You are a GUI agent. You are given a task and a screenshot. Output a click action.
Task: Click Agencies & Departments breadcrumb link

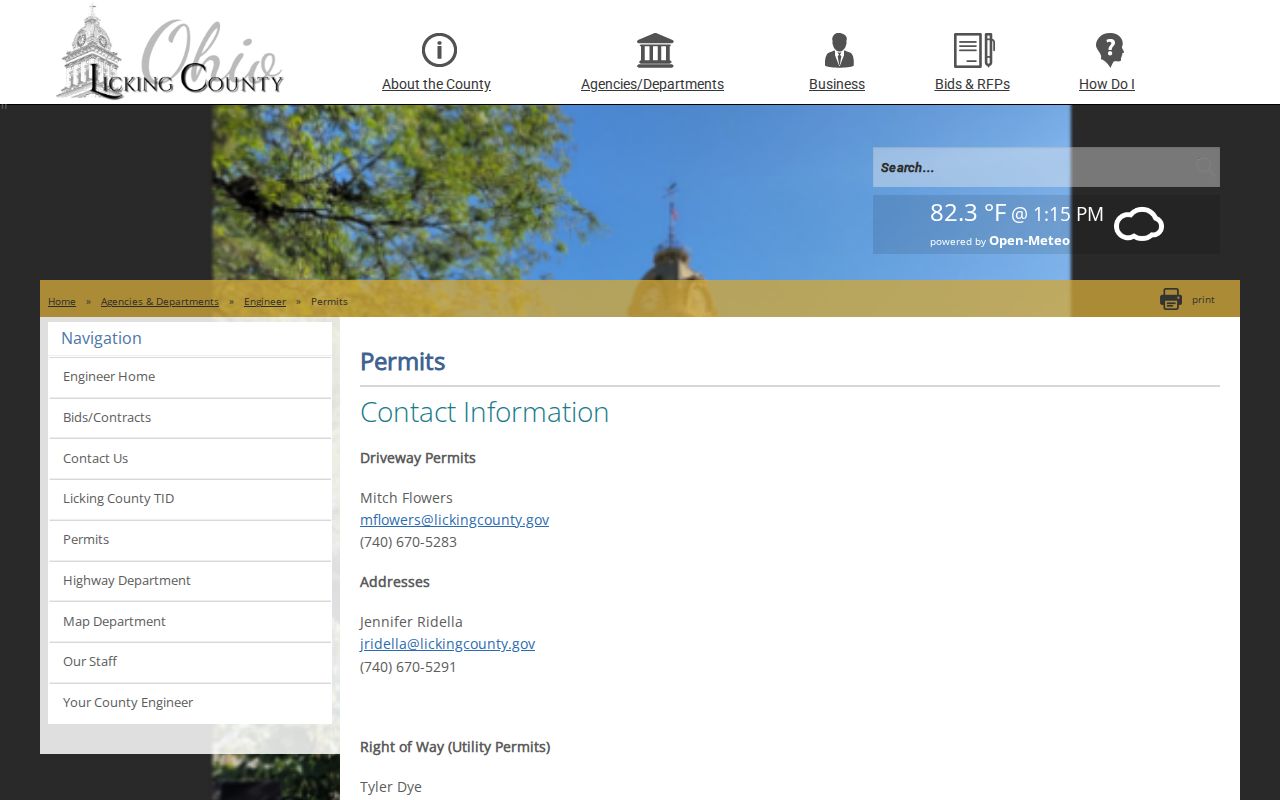(160, 301)
